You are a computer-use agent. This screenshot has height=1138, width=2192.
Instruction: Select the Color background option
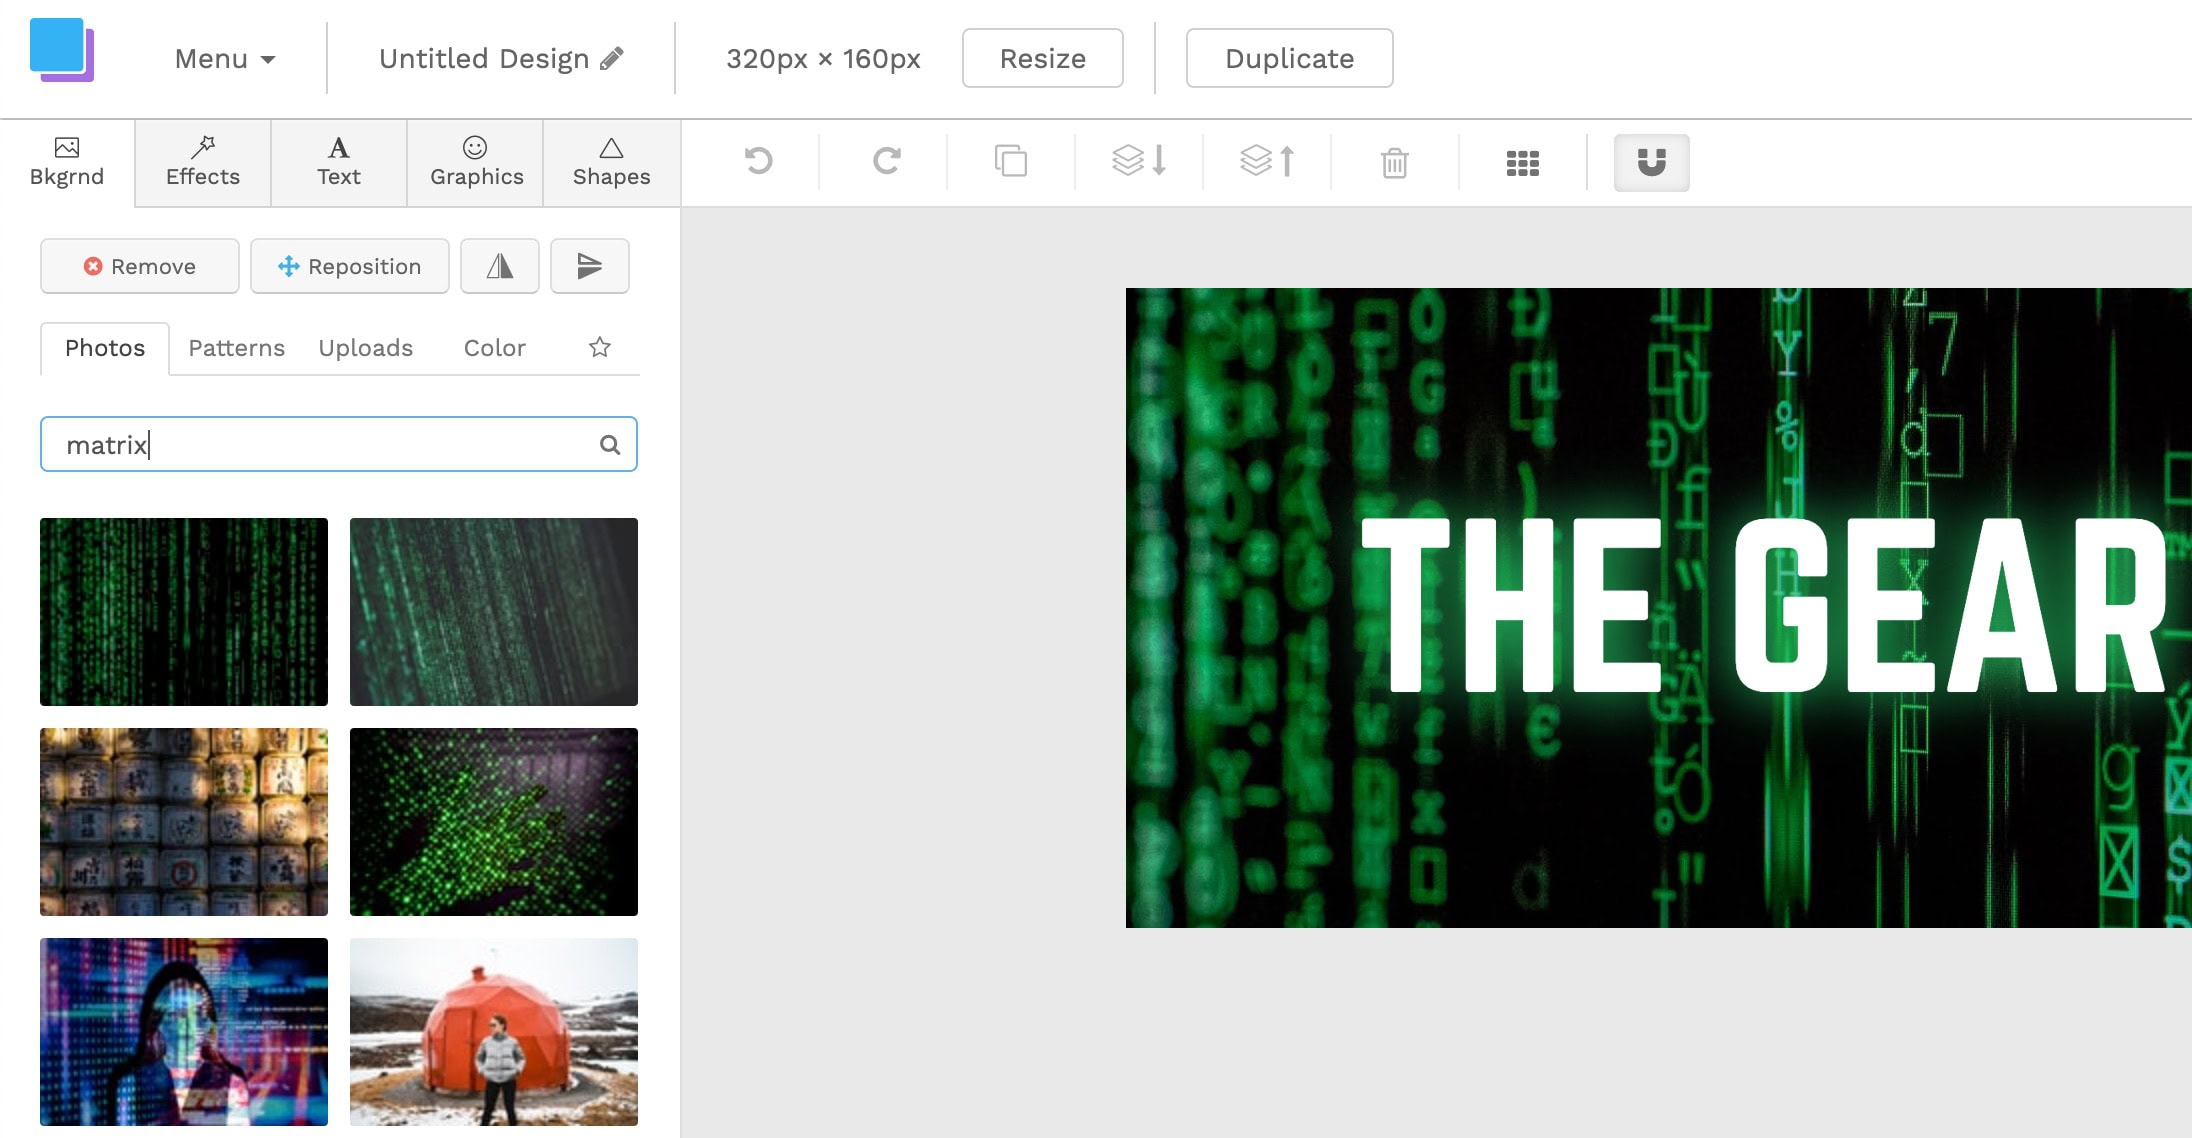point(494,348)
